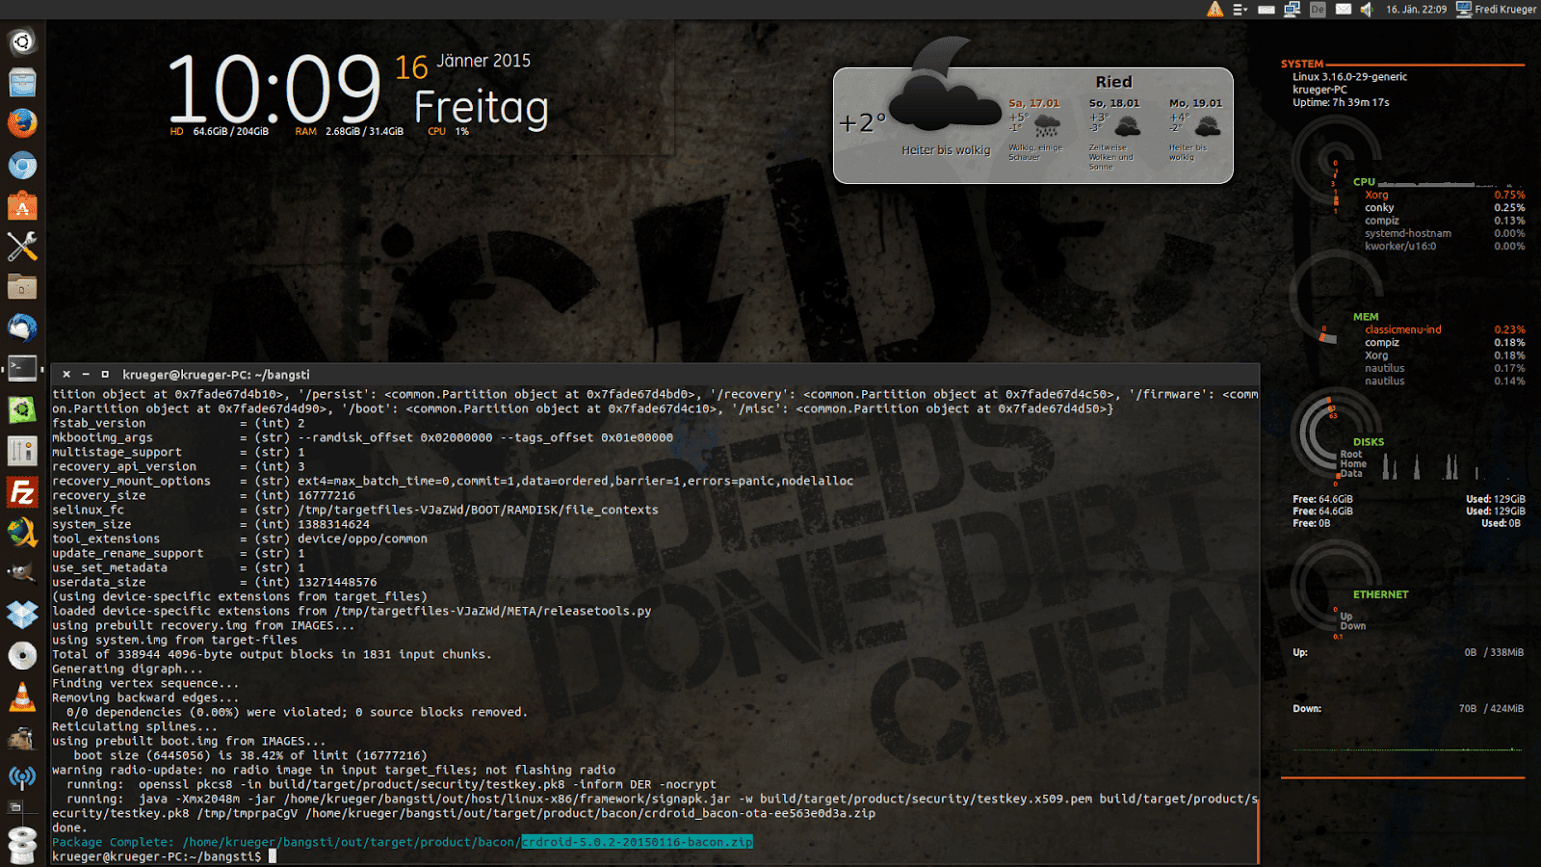
Task: Close the terminal window
Action: point(66,374)
